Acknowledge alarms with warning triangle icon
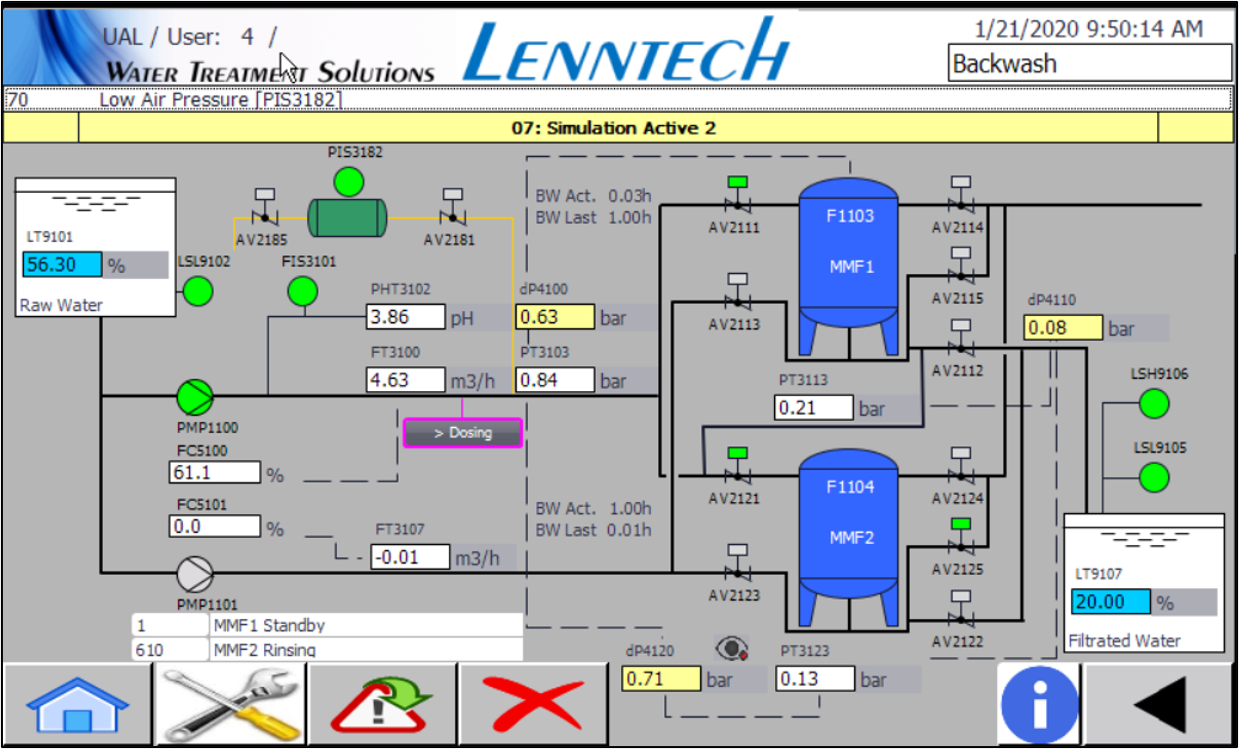The image size is (1239, 750). (x=383, y=704)
